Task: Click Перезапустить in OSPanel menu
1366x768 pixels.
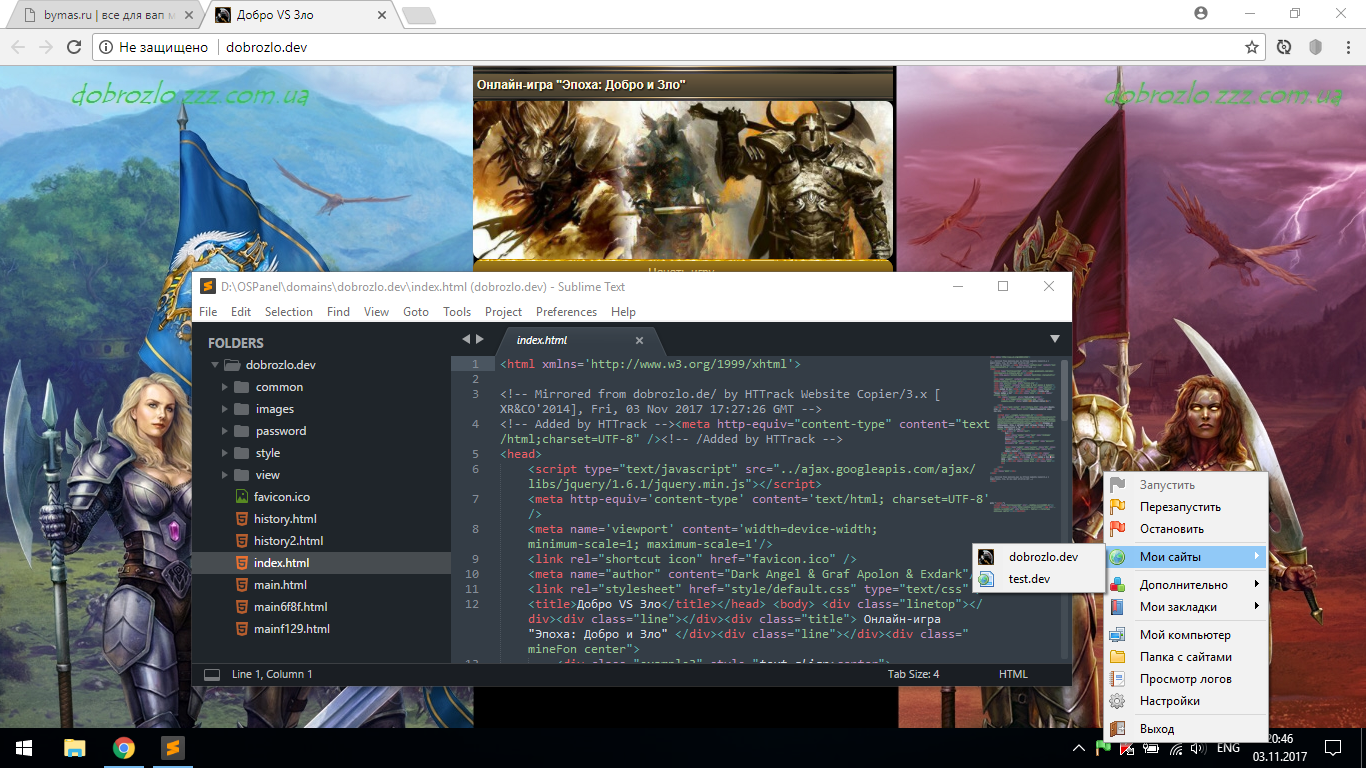Action: tap(1186, 507)
